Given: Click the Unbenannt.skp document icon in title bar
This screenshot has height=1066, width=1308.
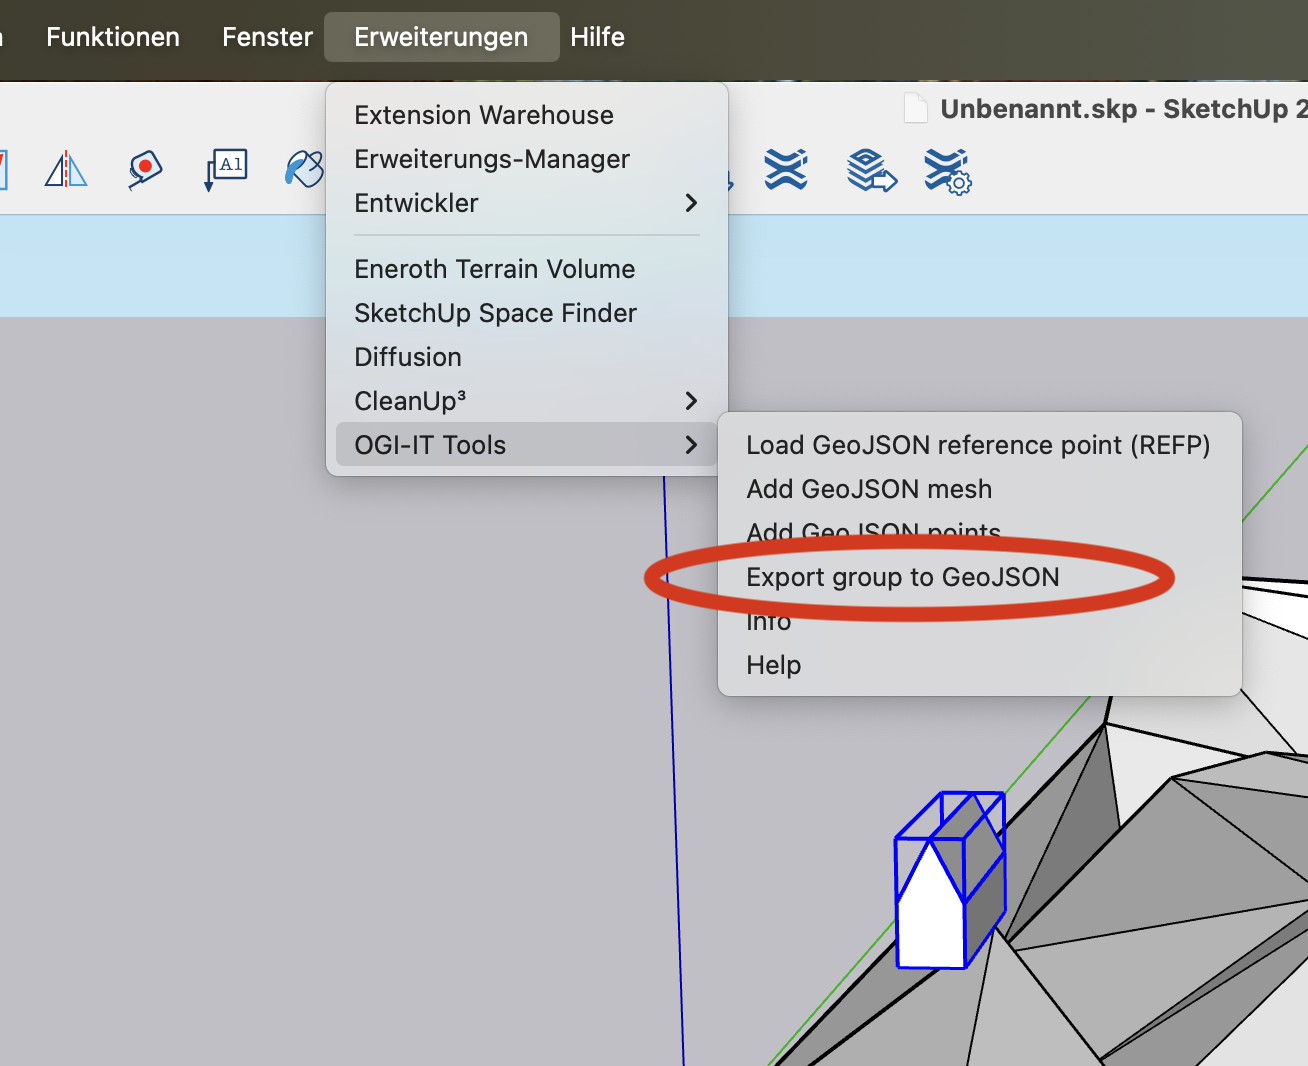Looking at the screenshot, I should (915, 108).
